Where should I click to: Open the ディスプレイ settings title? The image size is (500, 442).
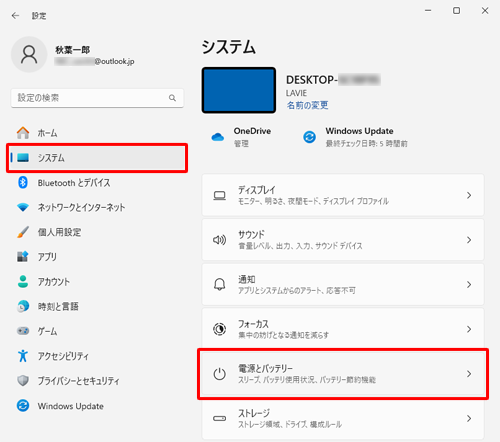pos(257,190)
